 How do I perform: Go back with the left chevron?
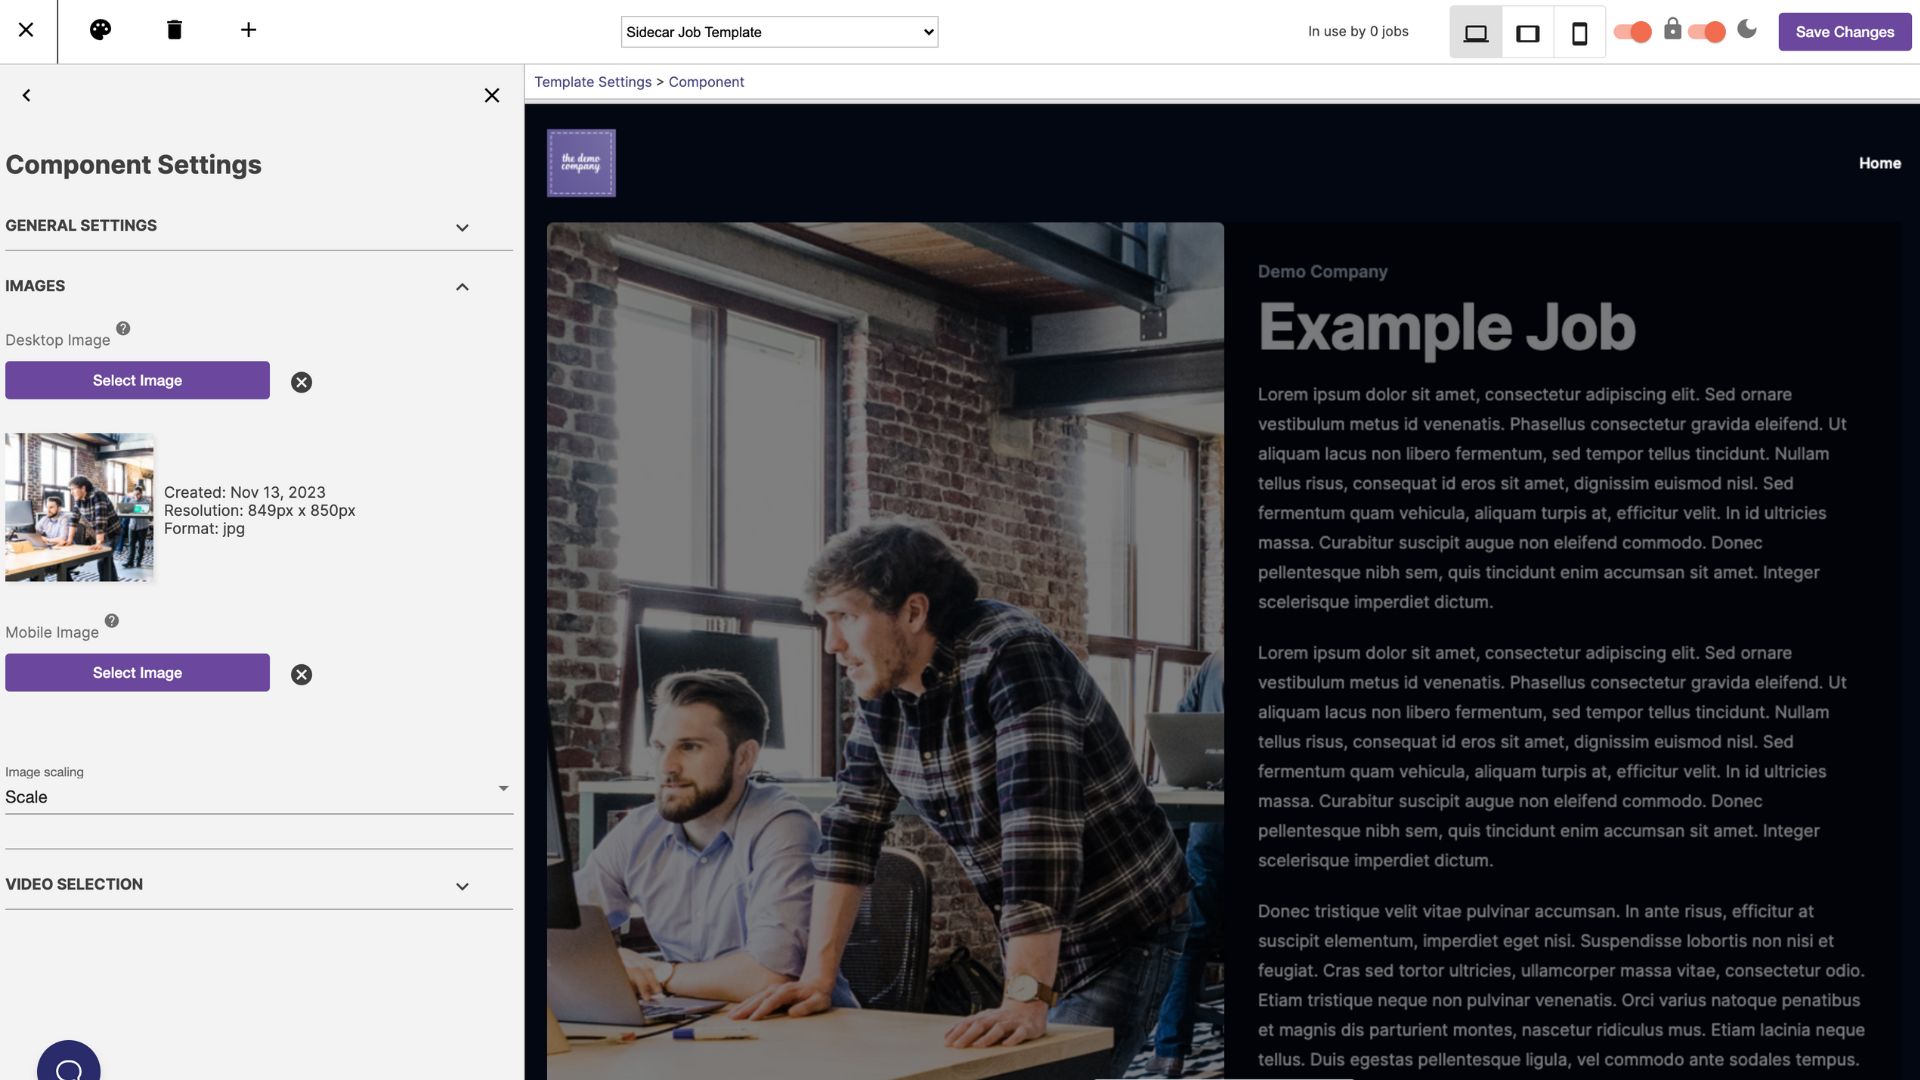pos(27,95)
